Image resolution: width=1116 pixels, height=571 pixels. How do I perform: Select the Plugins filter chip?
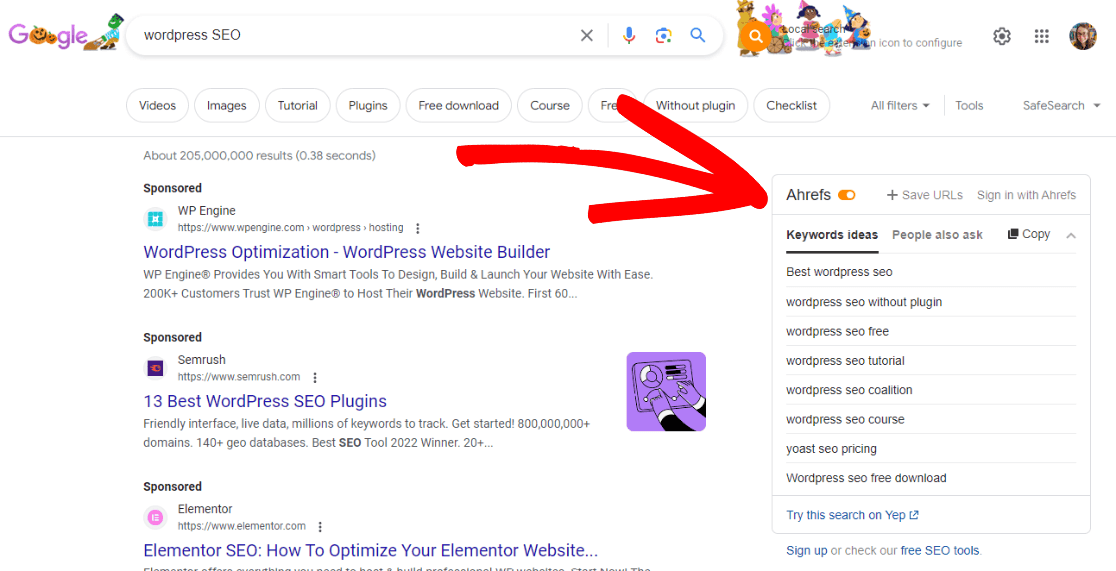[368, 105]
